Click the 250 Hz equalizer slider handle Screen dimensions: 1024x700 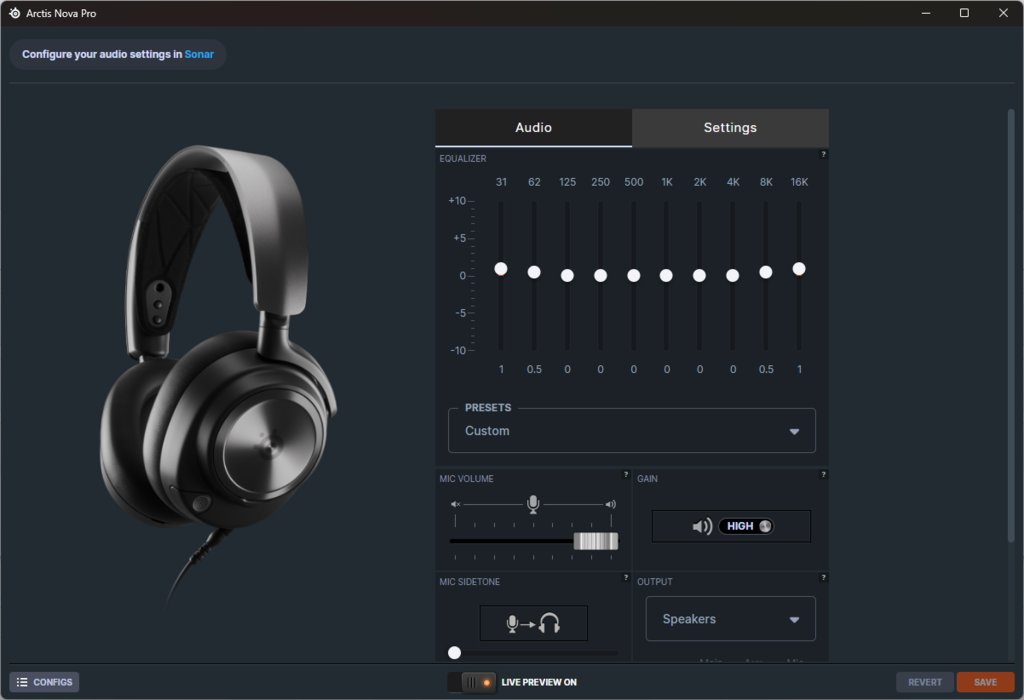click(600, 276)
